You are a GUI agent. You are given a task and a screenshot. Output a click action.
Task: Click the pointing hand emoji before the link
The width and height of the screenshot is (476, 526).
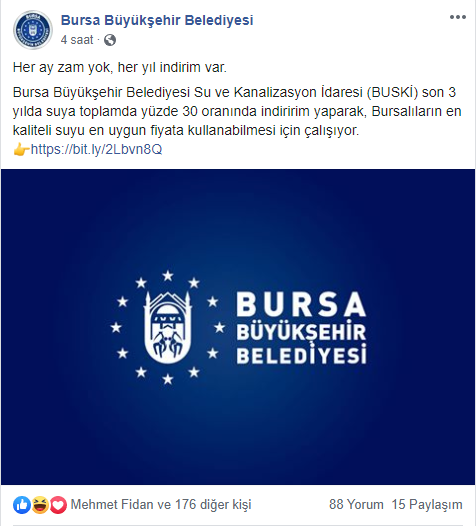21,150
